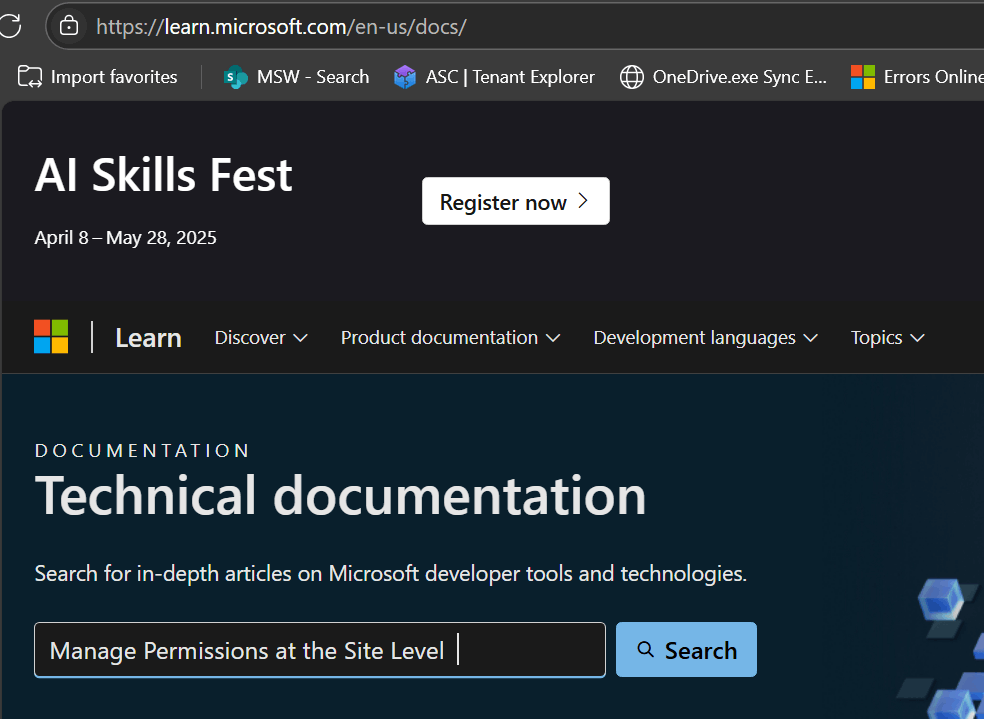
Task: Submit query with the Search button
Action: 686,650
